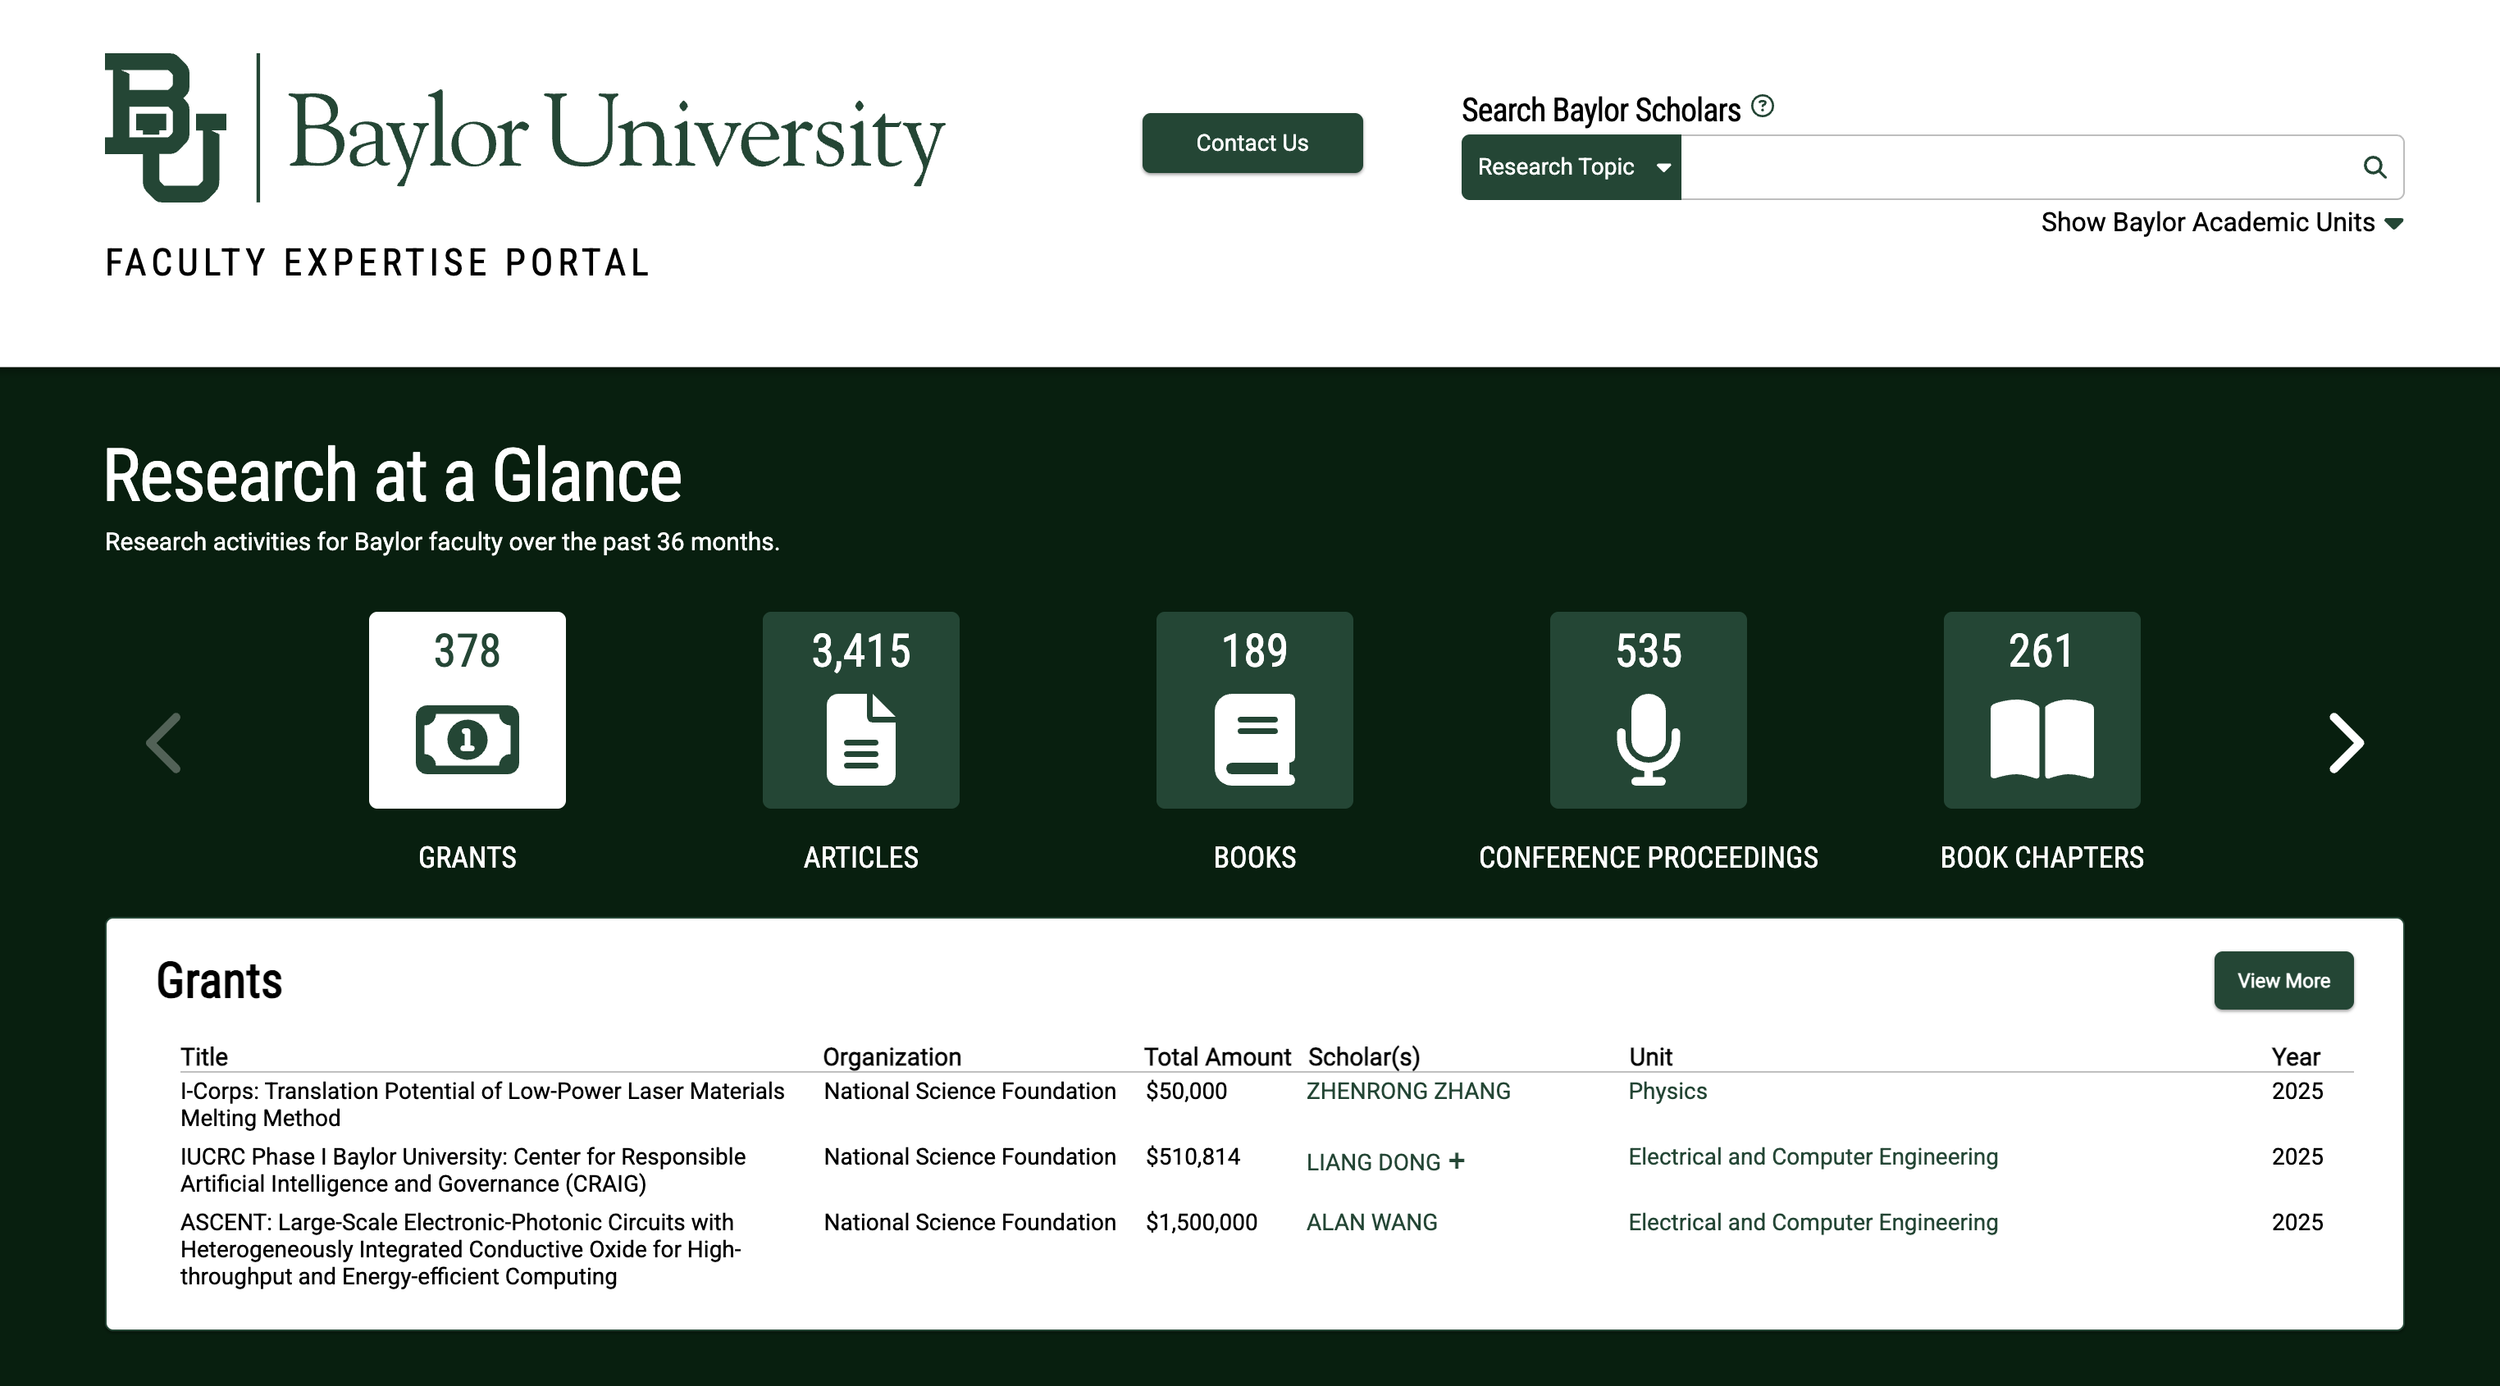Open the Research Topic dropdown

coord(1571,167)
